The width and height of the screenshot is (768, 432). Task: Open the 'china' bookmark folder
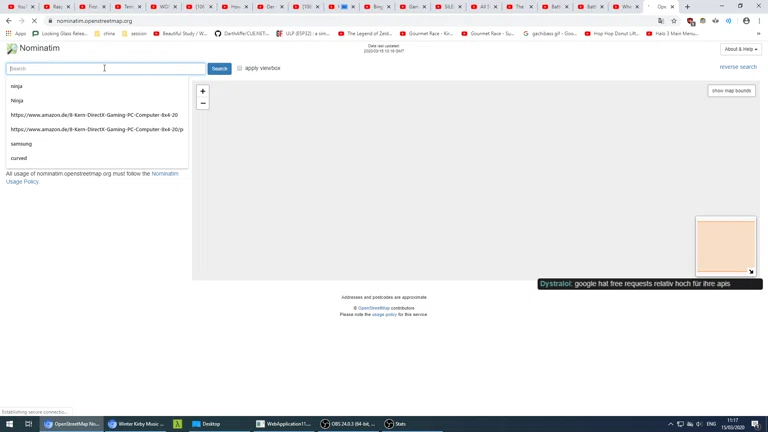pos(104,34)
